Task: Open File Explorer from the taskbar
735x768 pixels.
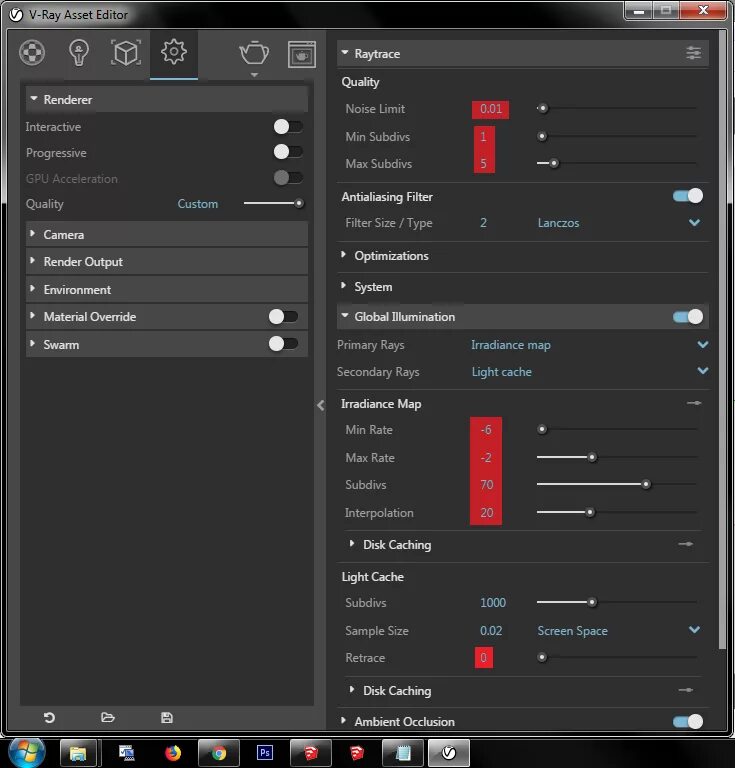Action: [78, 753]
